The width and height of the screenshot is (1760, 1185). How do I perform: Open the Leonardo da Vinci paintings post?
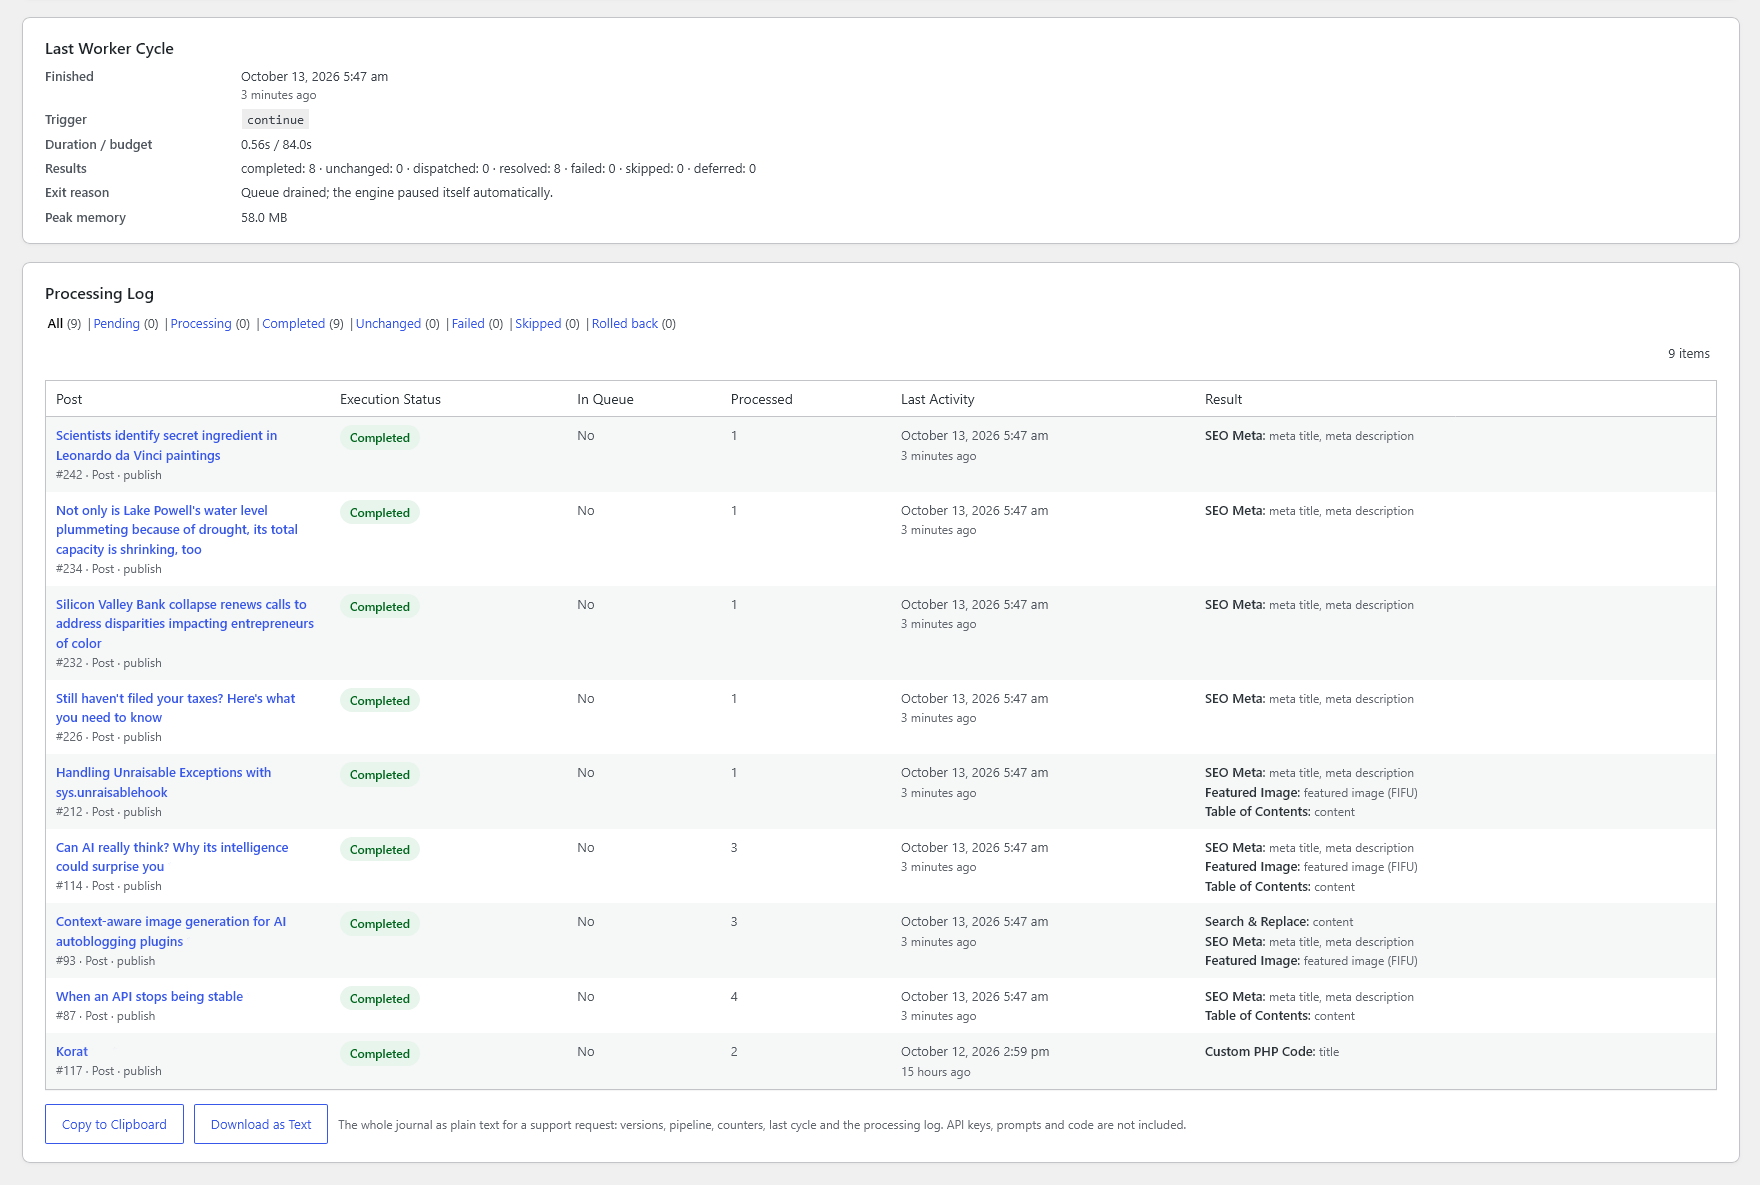(x=166, y=445)
